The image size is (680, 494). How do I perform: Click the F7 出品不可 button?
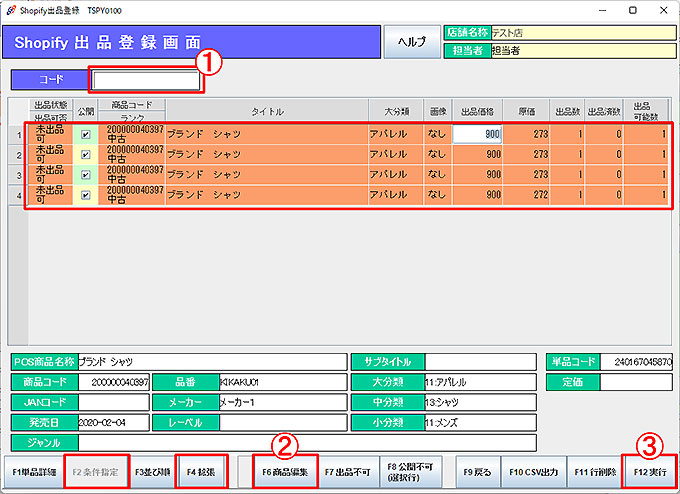(x=348, y=472)
